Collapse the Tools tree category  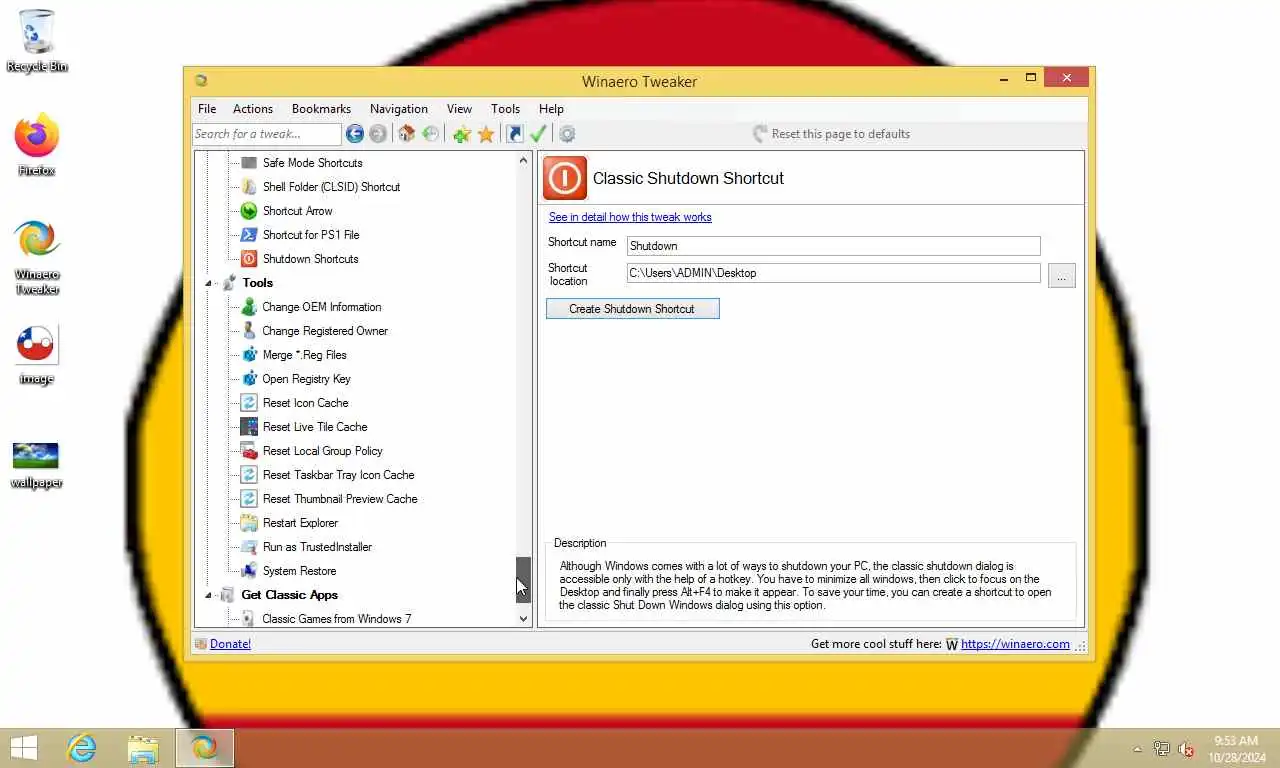coord(209,283)
